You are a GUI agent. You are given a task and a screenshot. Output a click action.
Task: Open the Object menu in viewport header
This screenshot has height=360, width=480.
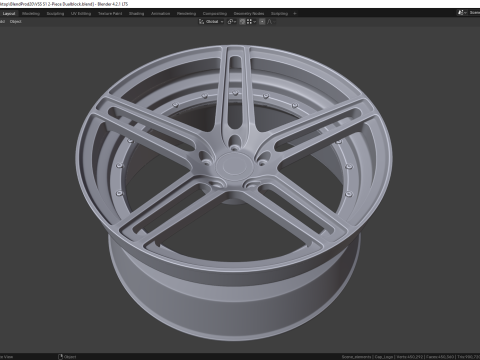click(x=15, y=22)
